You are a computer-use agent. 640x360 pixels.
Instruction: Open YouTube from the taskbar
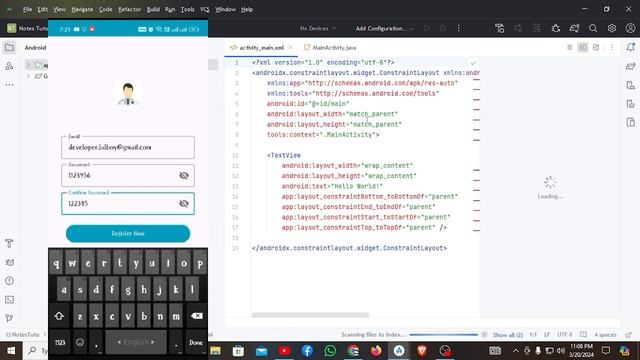tap(284, 351)
